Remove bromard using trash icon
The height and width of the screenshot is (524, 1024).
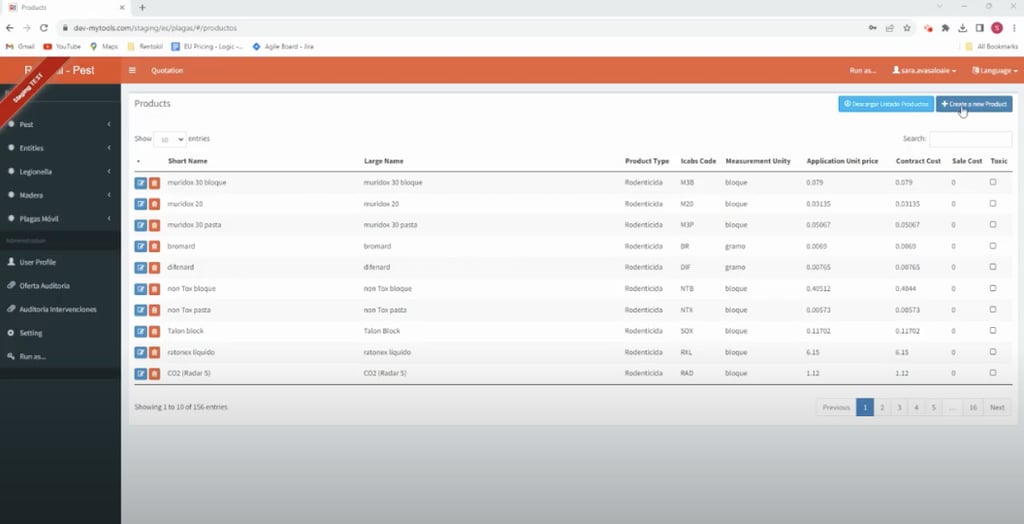coord(154,246)
